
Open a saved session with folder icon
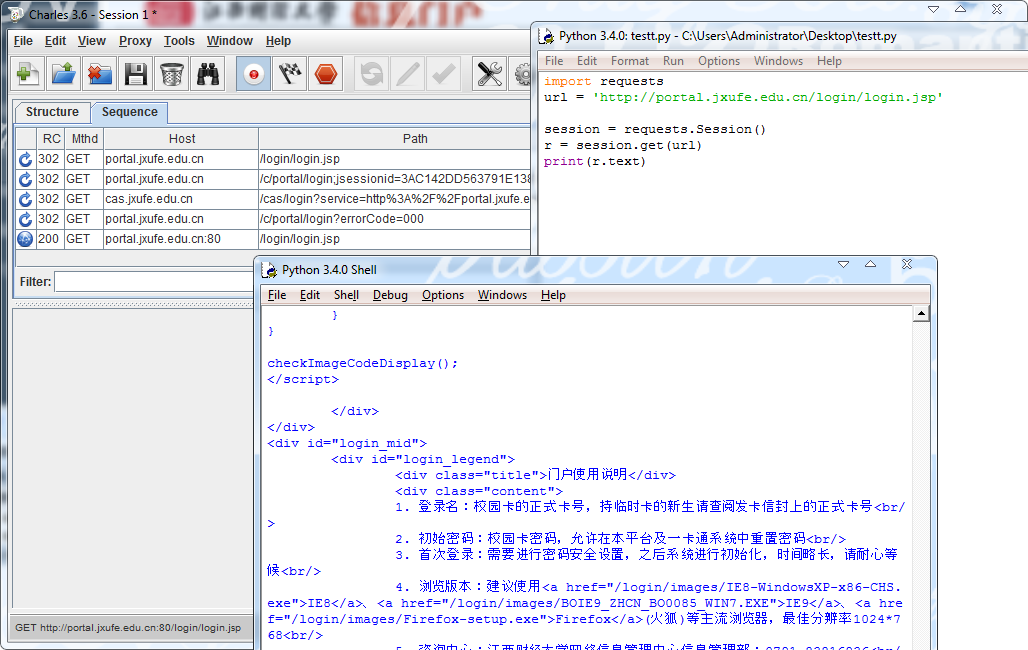click(63, 75)
